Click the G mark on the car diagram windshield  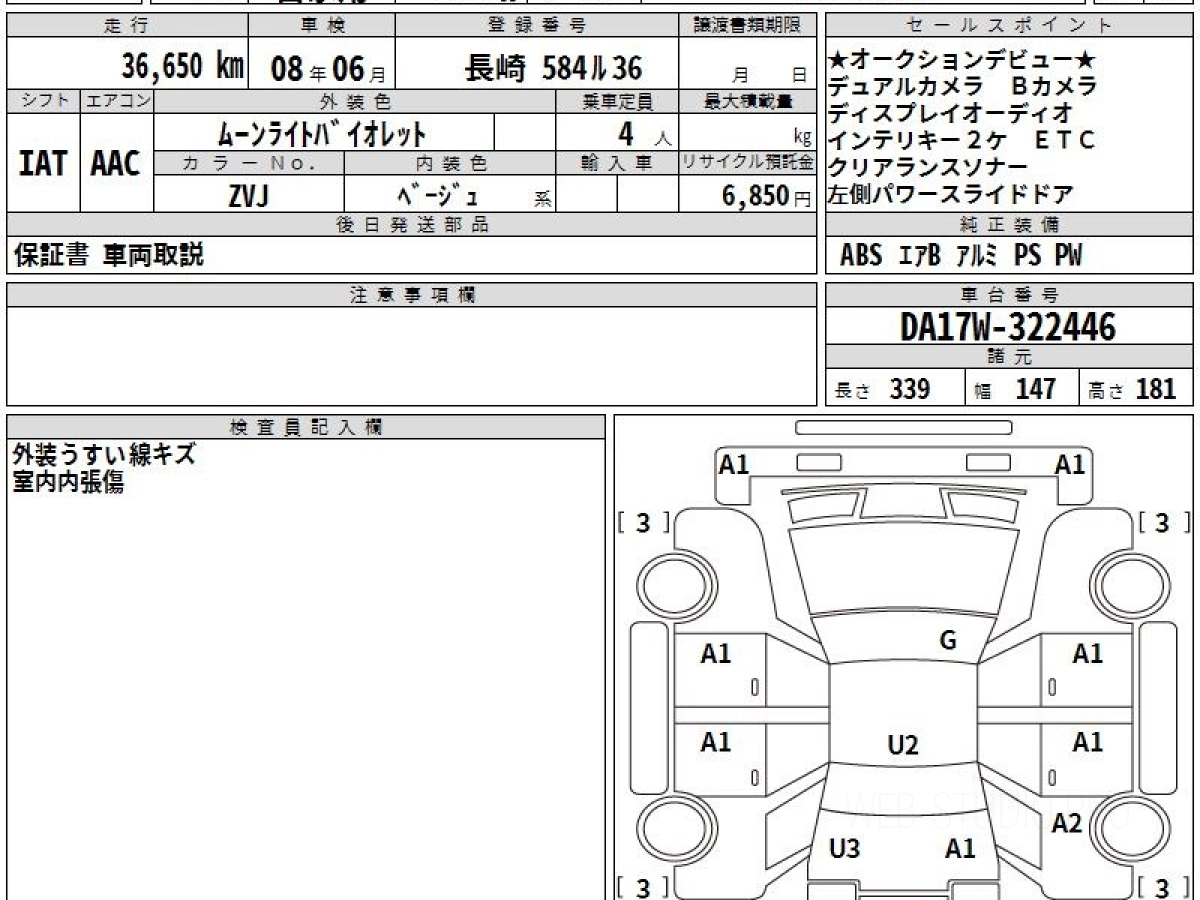point(948,641)
